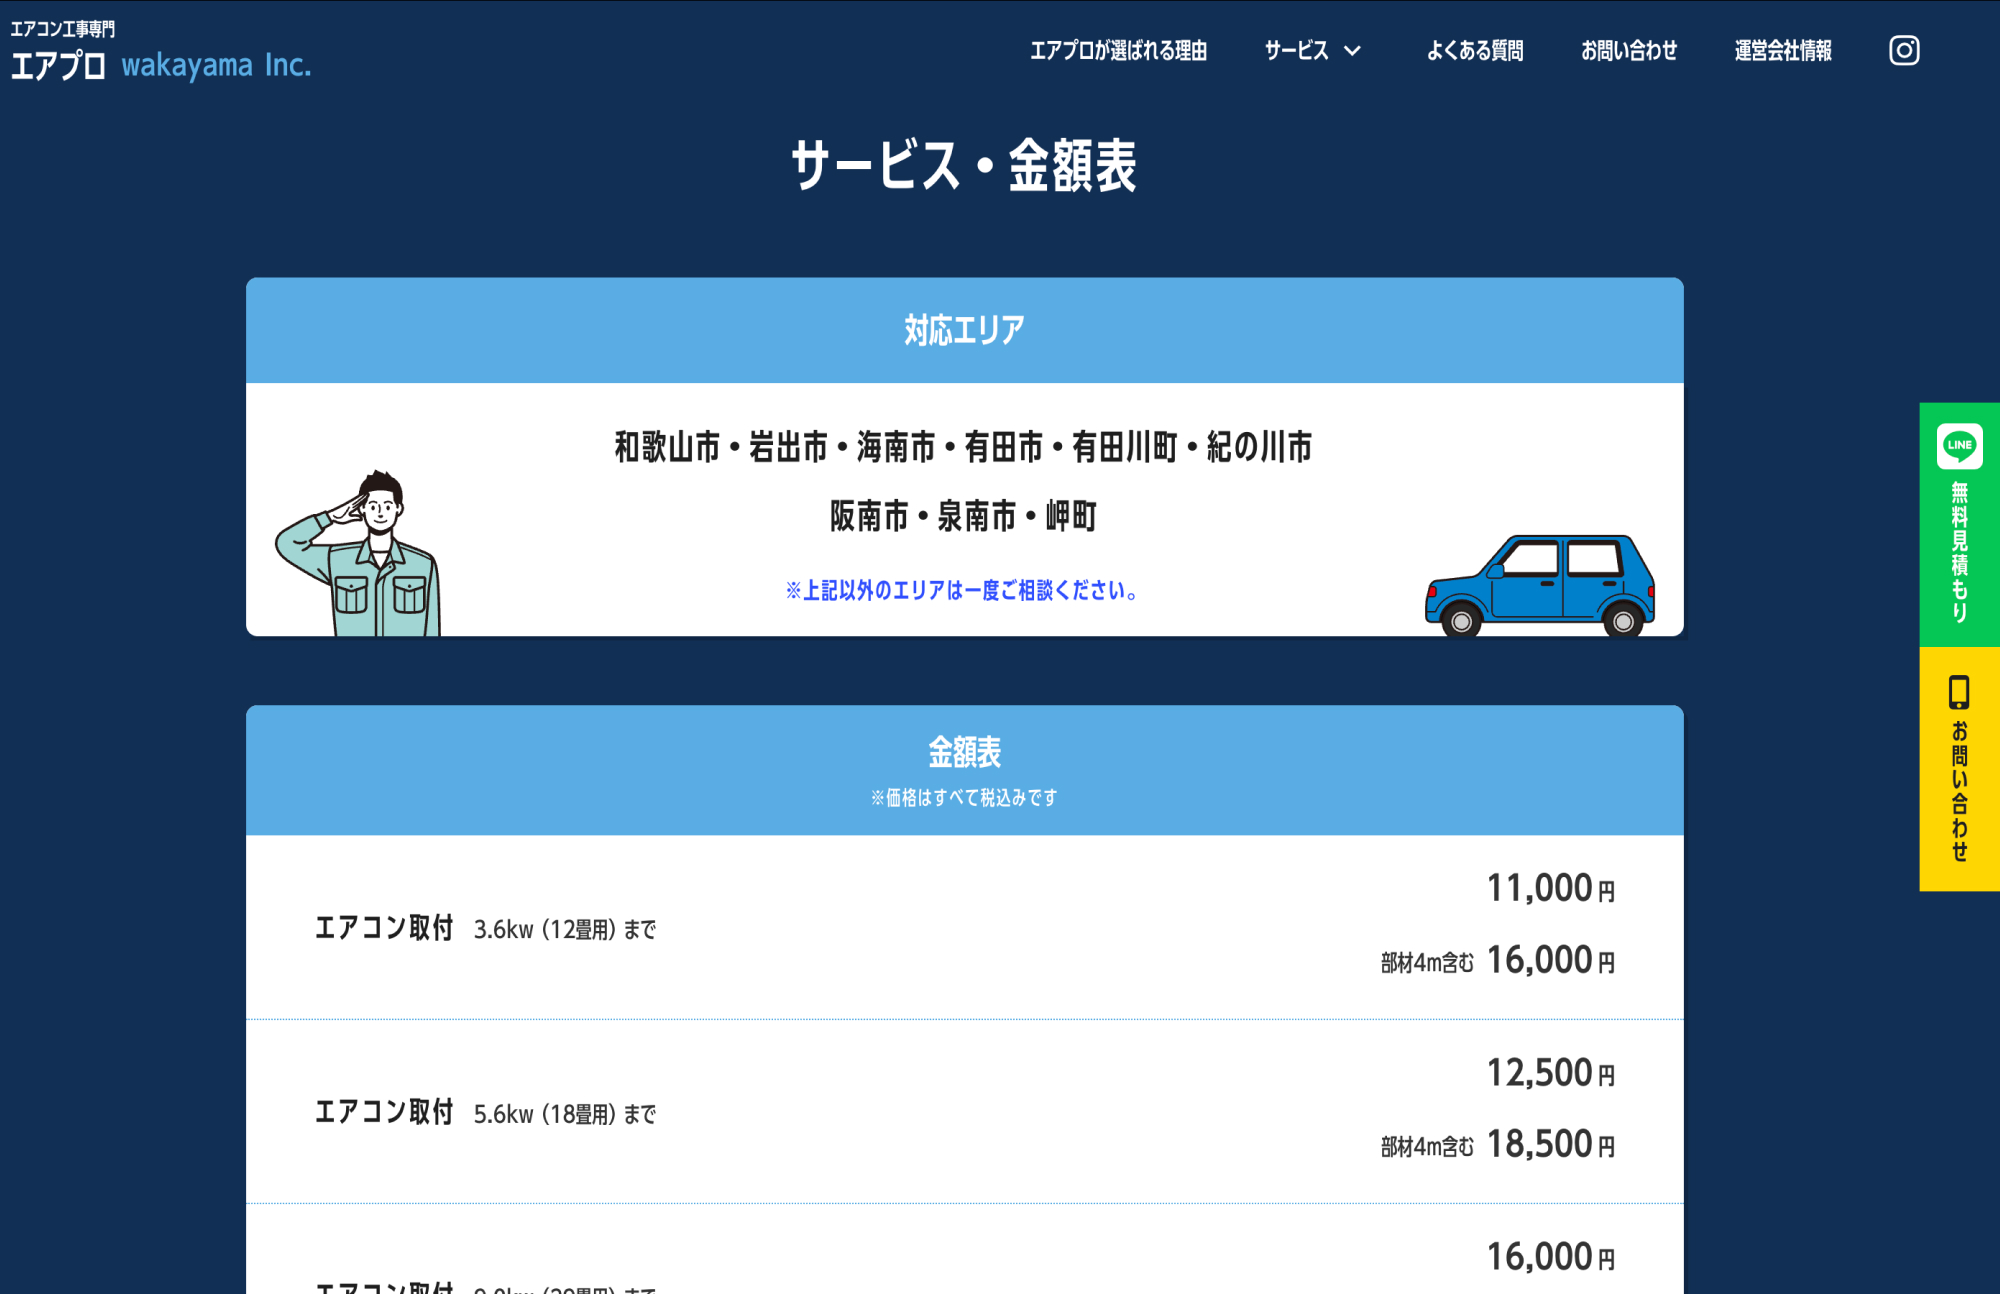2000x1294 pixels.
Task: Go to よくある質問 page
Action: tap(1475, 50)
